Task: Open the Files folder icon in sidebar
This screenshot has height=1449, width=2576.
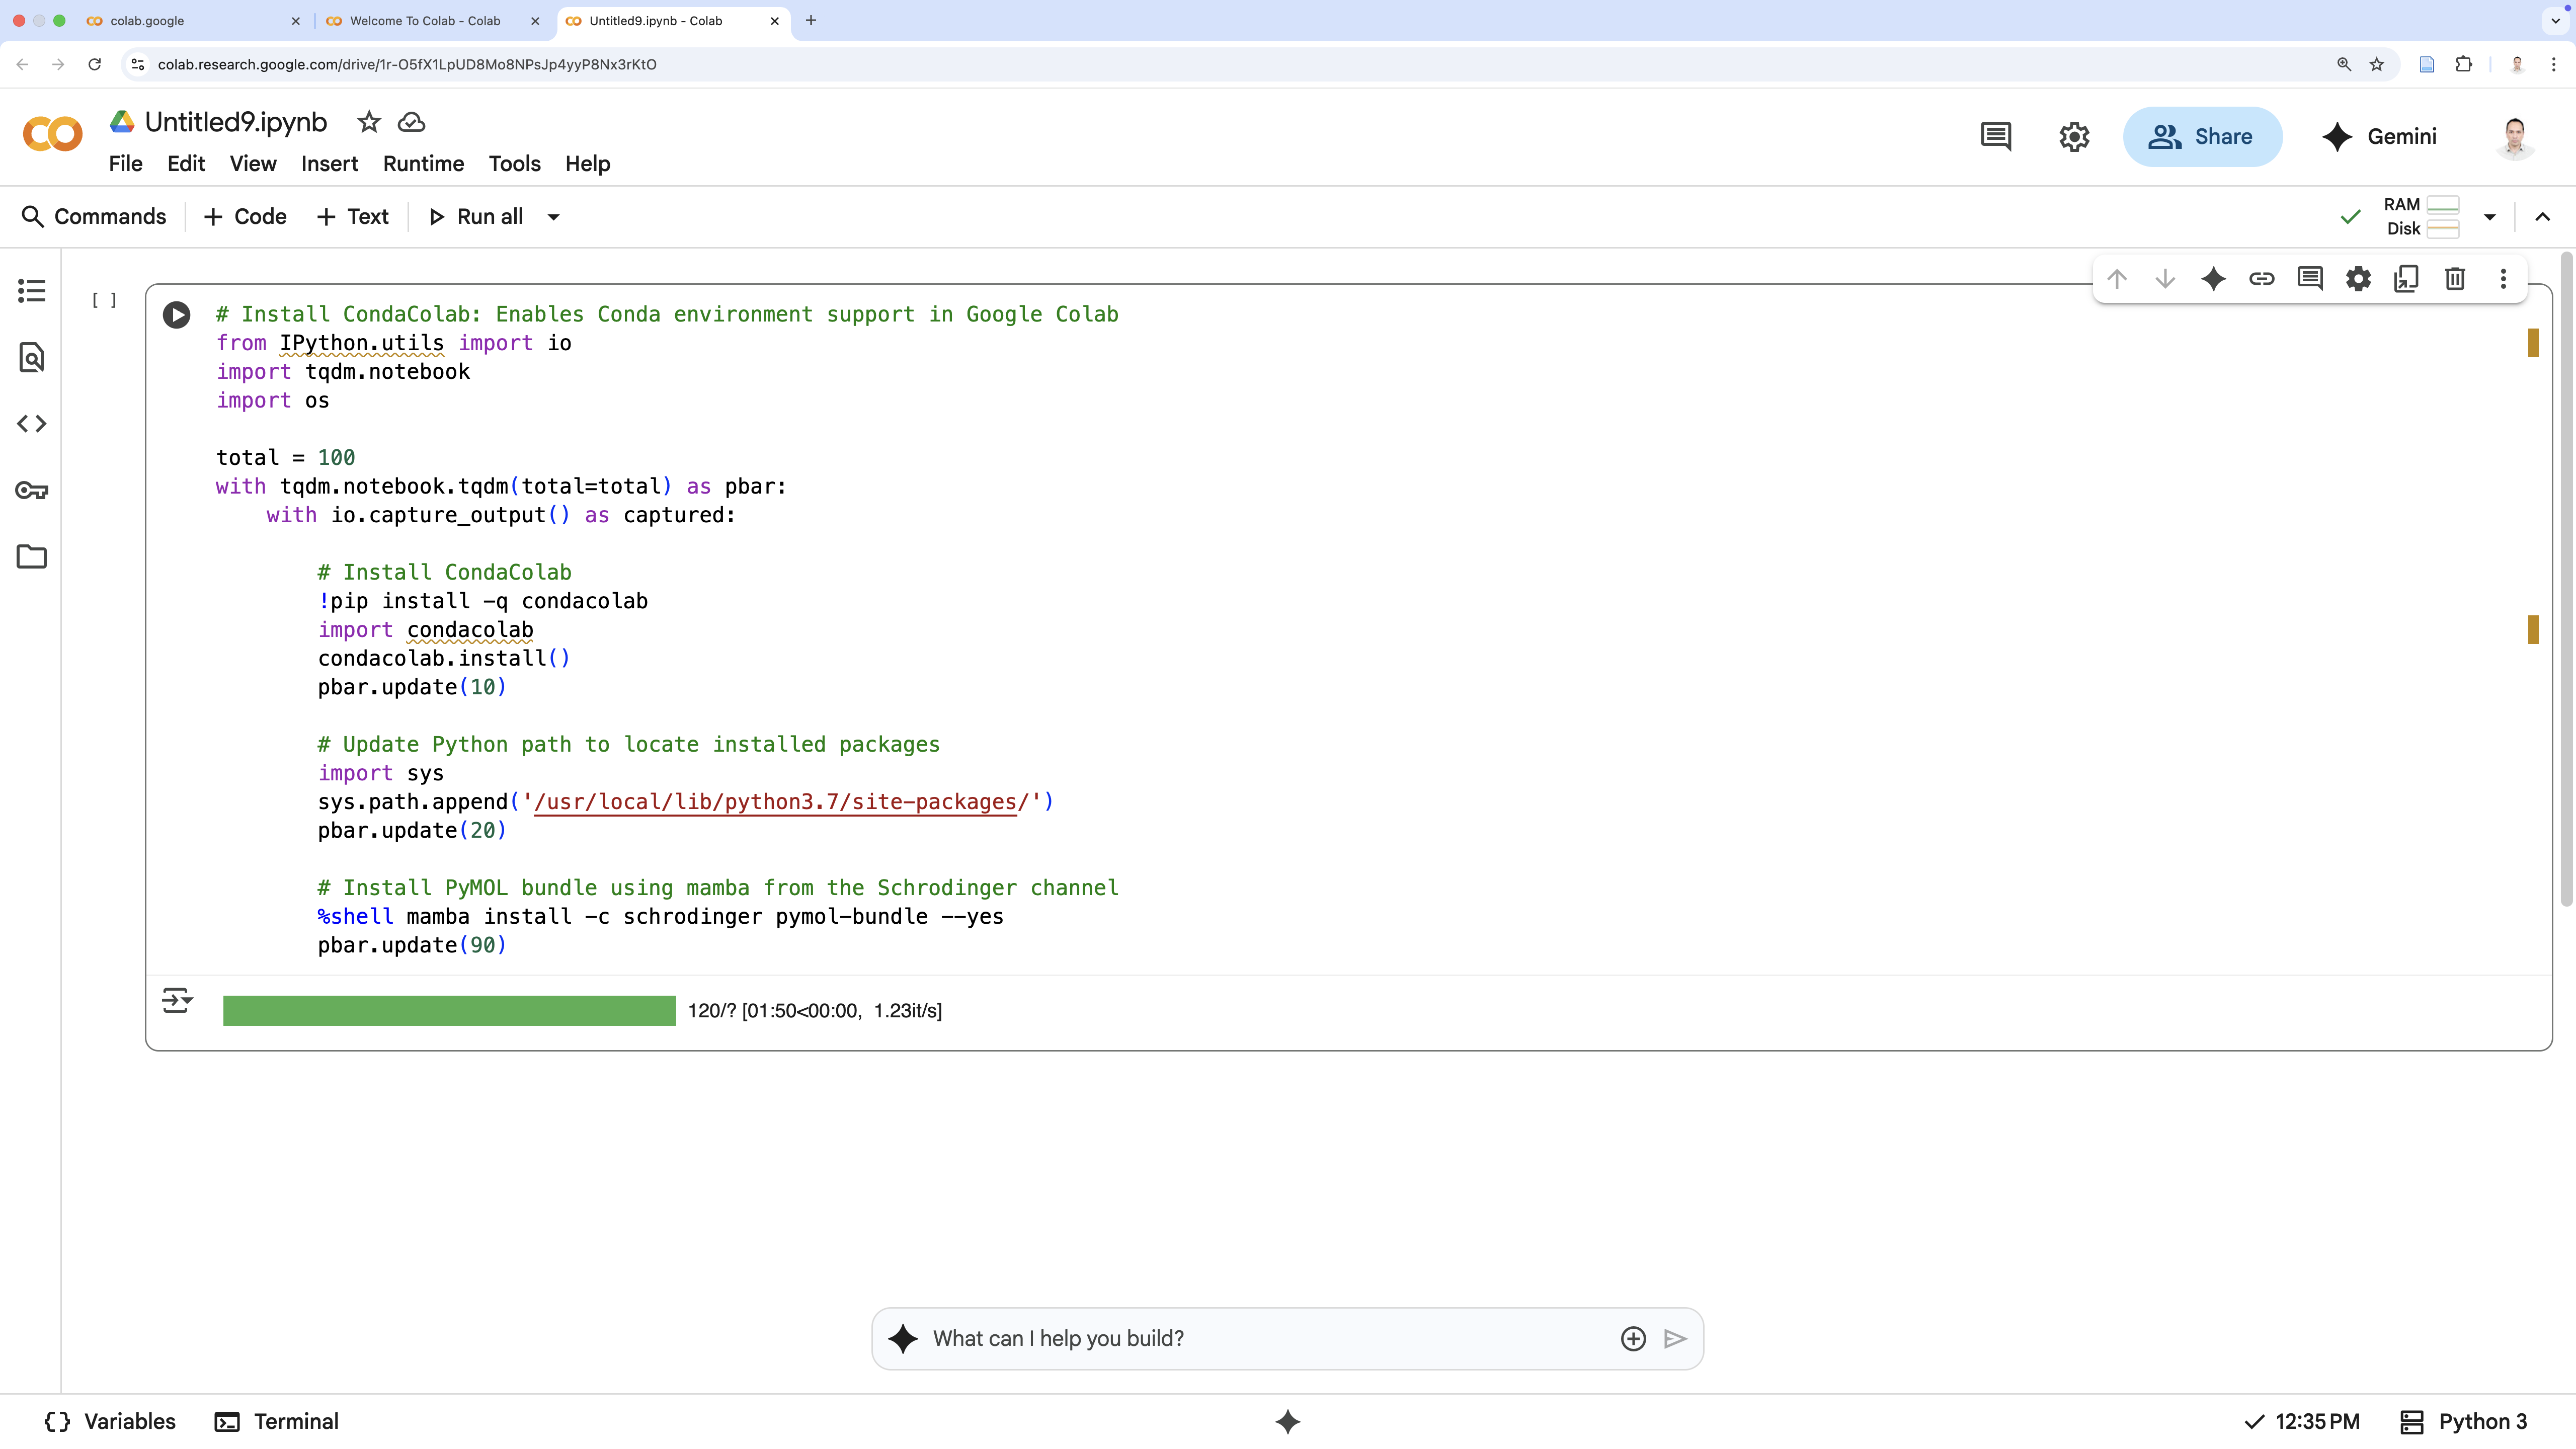Action: click(x=32, y=557)
